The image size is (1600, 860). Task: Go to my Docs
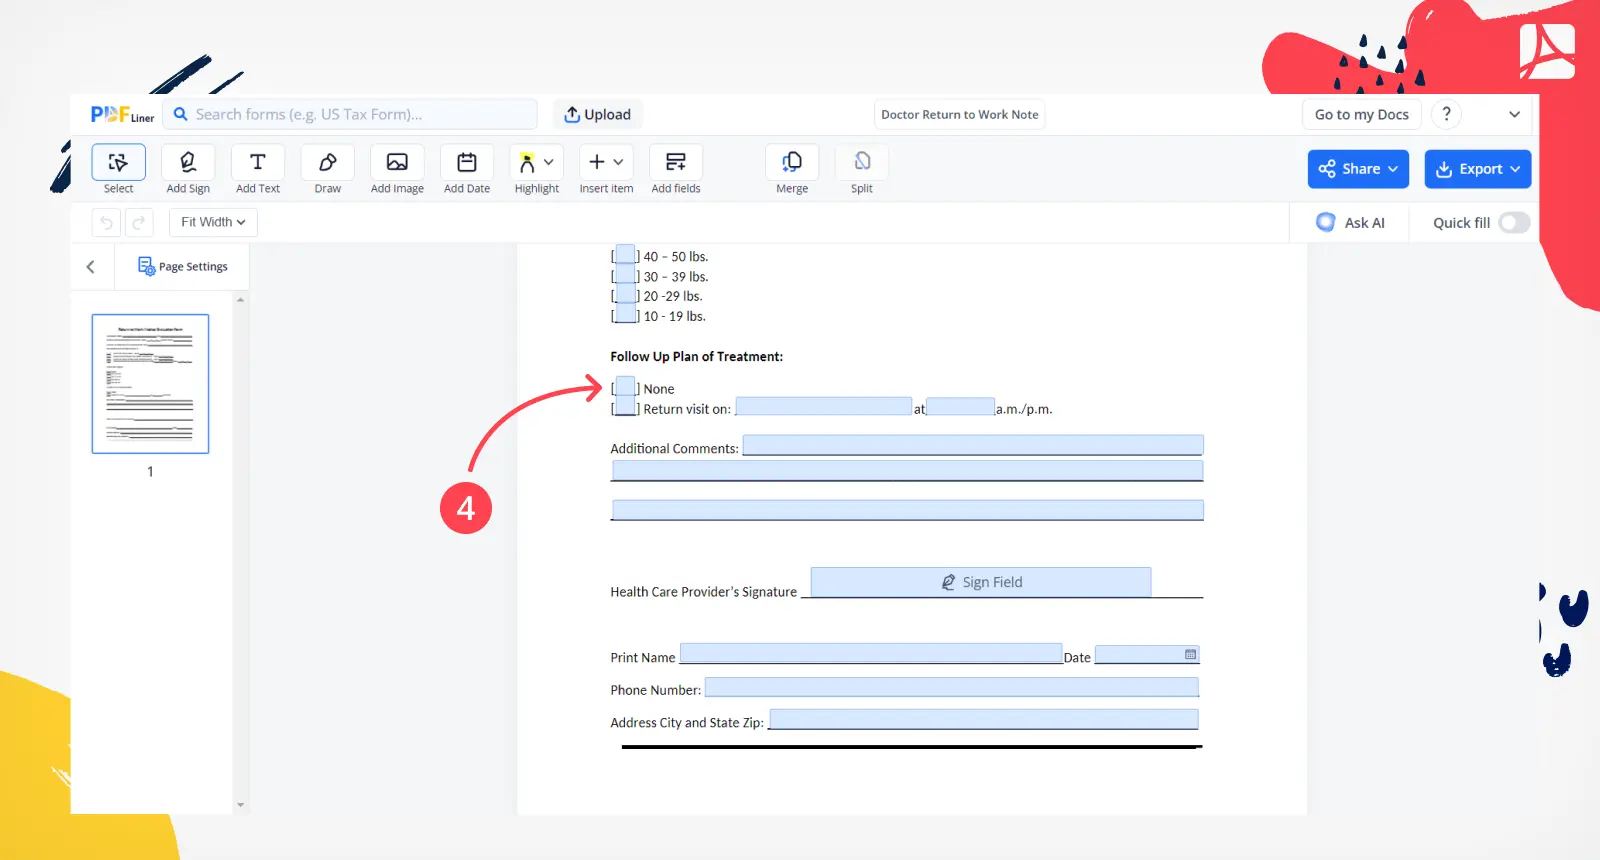pos(1362,114)
